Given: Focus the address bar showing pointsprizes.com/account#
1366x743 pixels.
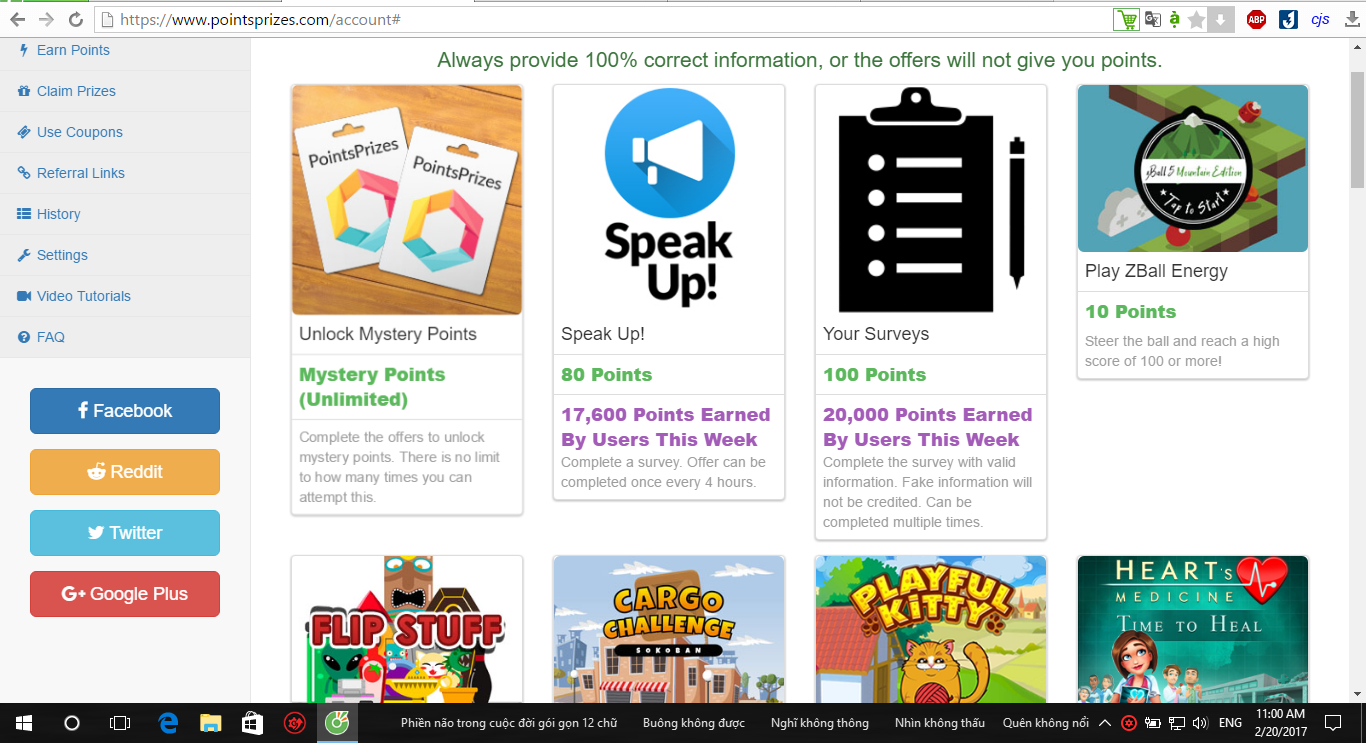Looking at the screenshot, I should tap(603, 19).
